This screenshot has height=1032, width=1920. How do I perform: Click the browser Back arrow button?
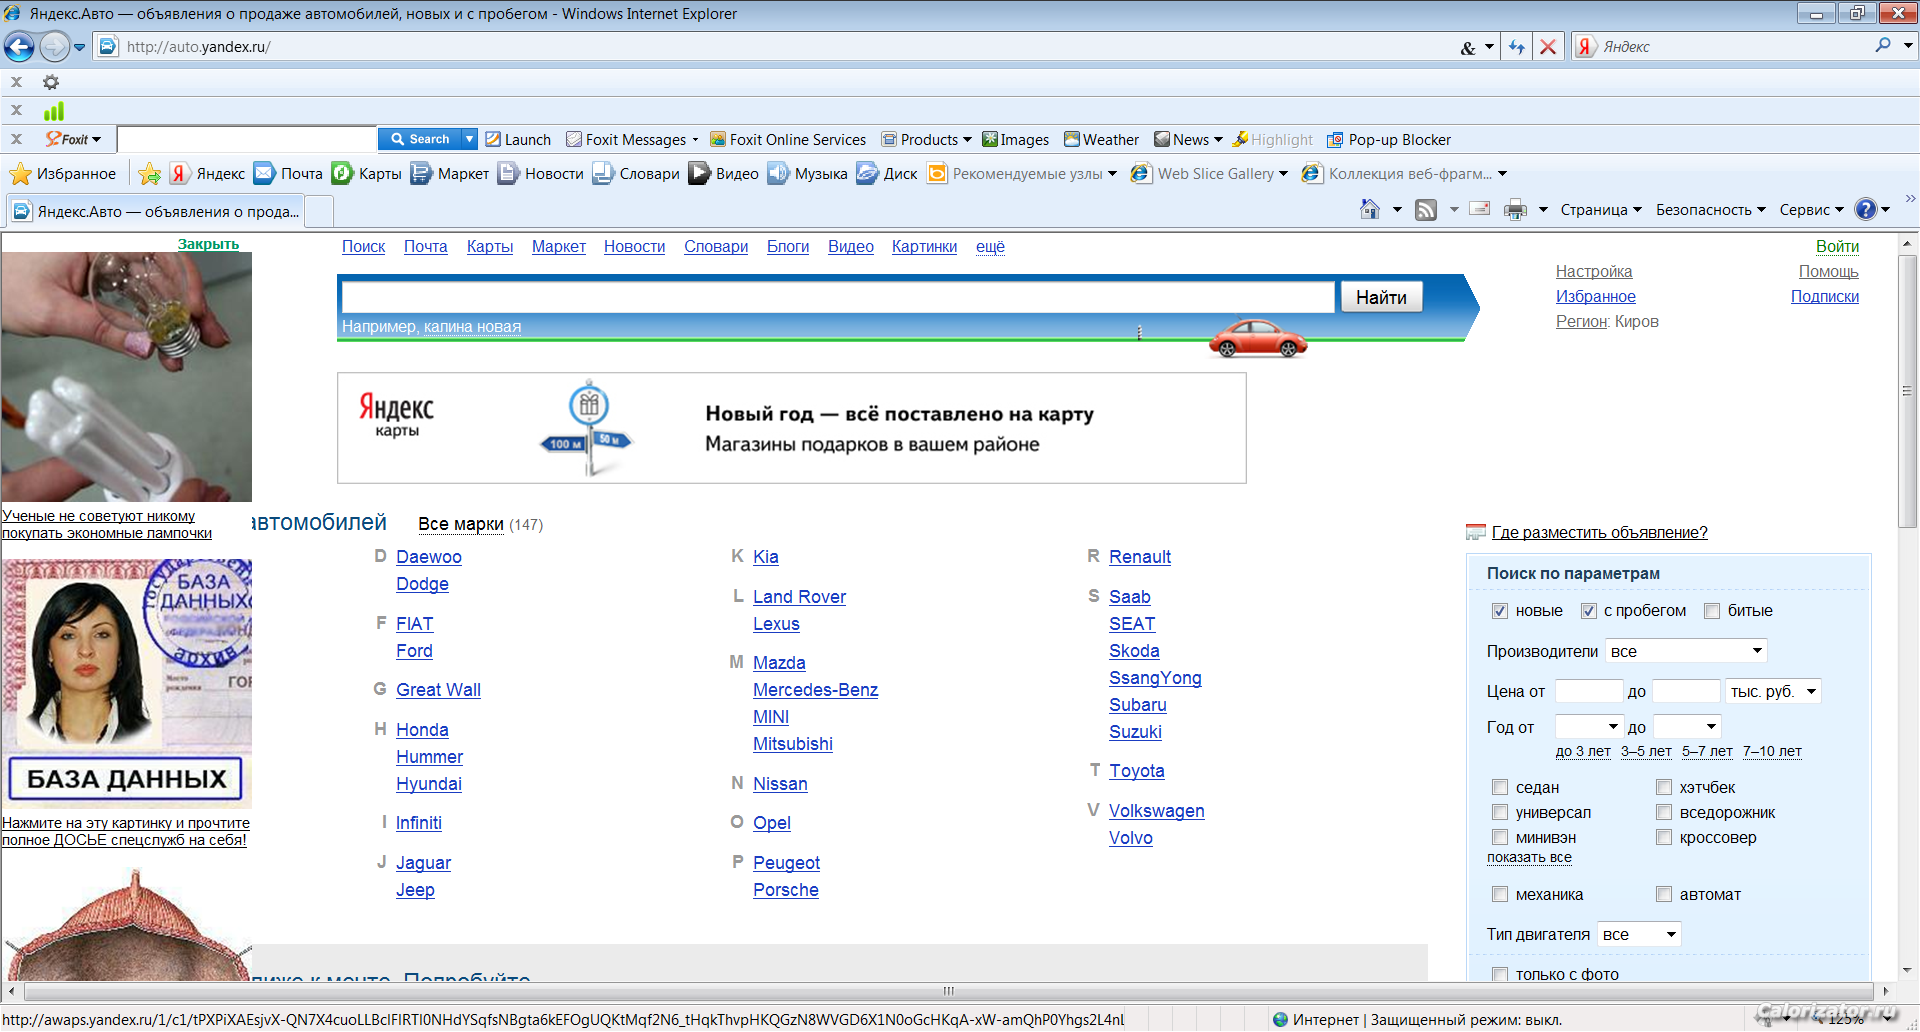[19, 46]
